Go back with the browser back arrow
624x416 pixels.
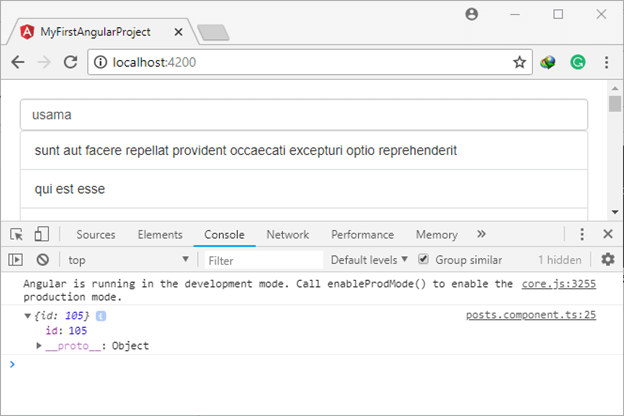[18, 62]
